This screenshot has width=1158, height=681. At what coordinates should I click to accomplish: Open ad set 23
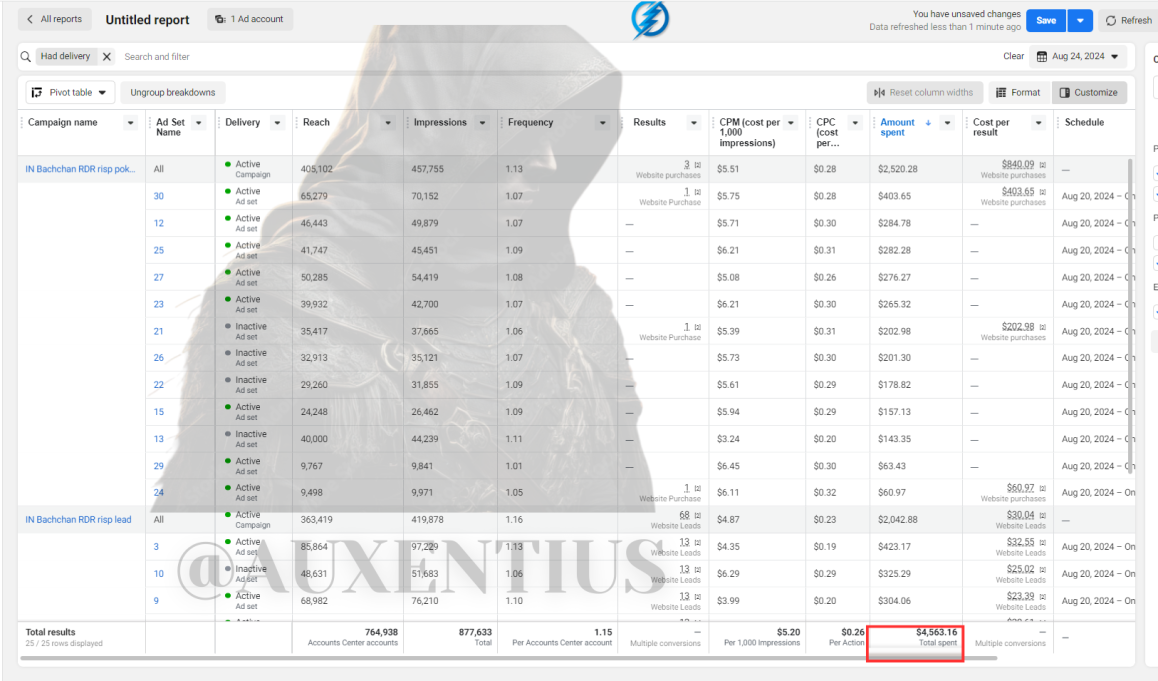pos(159,304)
